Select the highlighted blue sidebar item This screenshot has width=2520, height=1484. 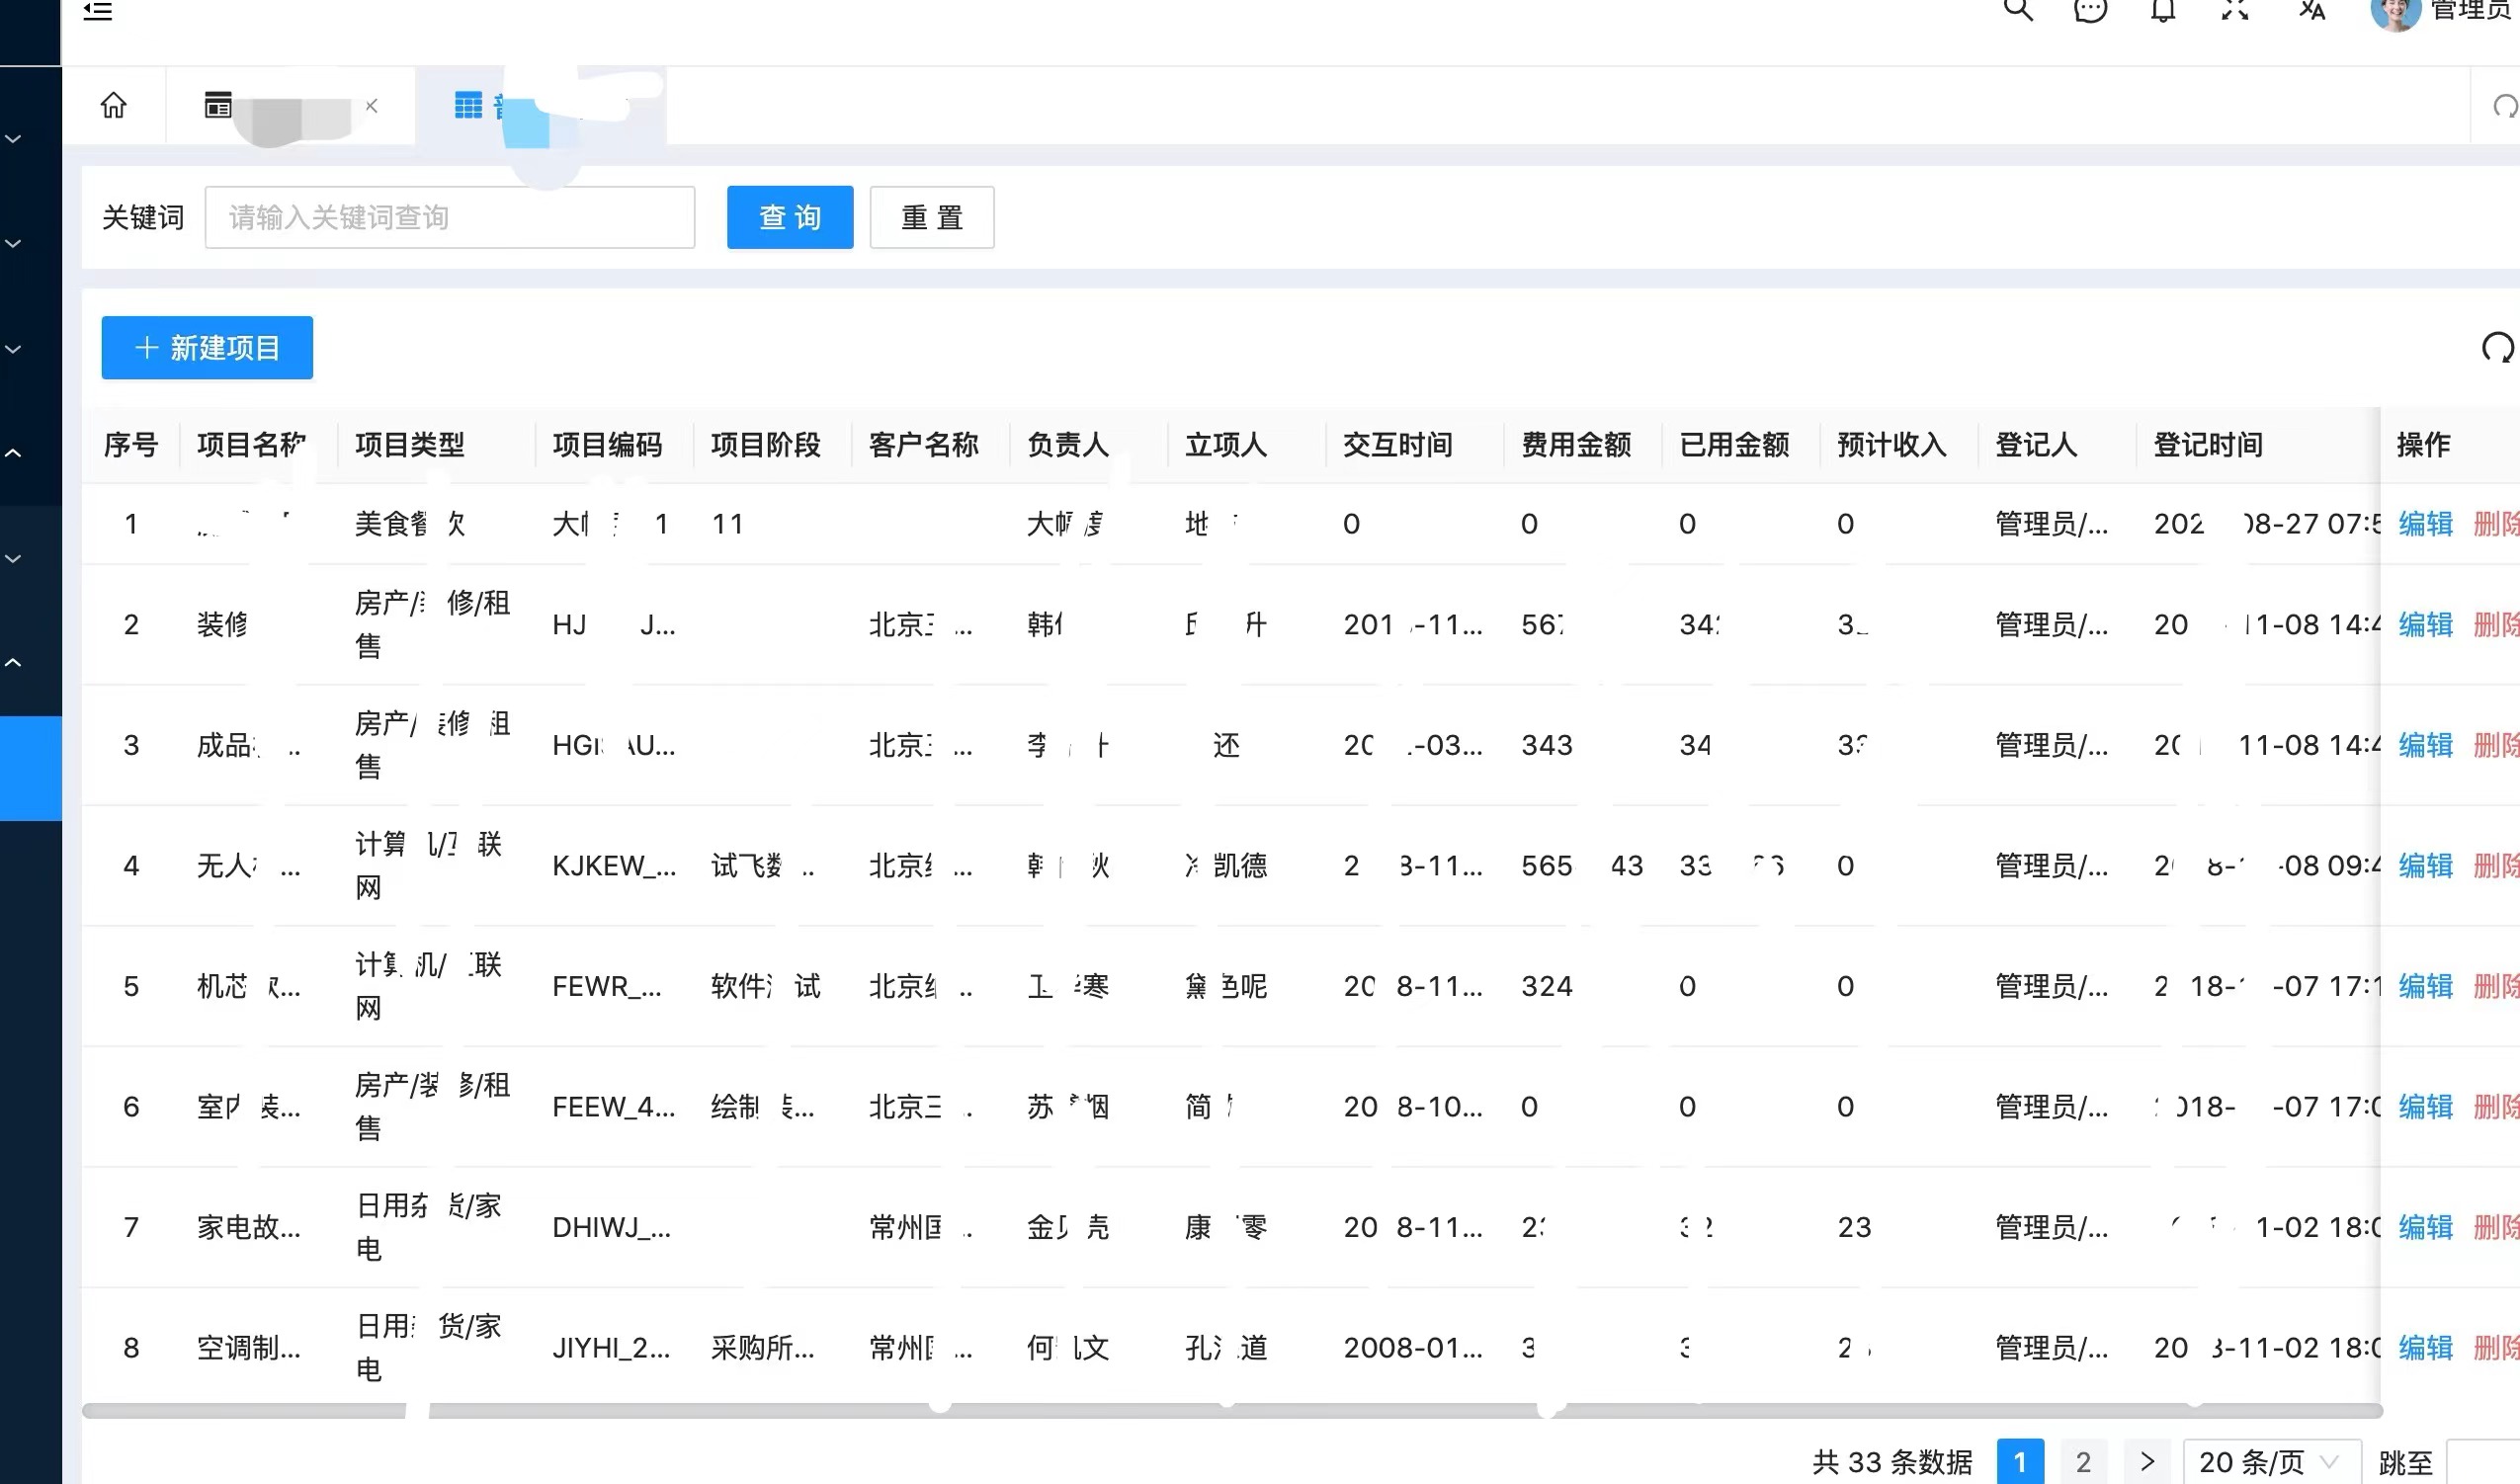click(31, 768)
